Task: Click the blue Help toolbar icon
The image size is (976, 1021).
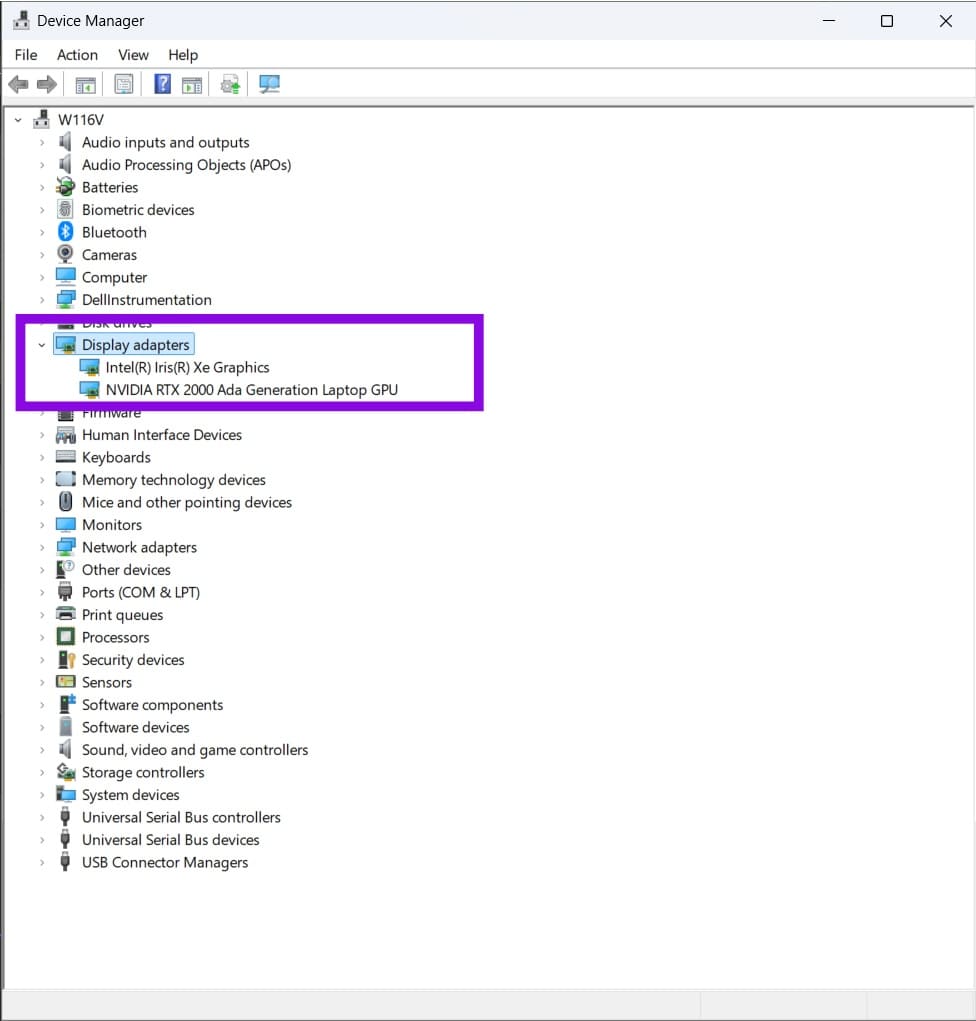Action: click(162, 84)
